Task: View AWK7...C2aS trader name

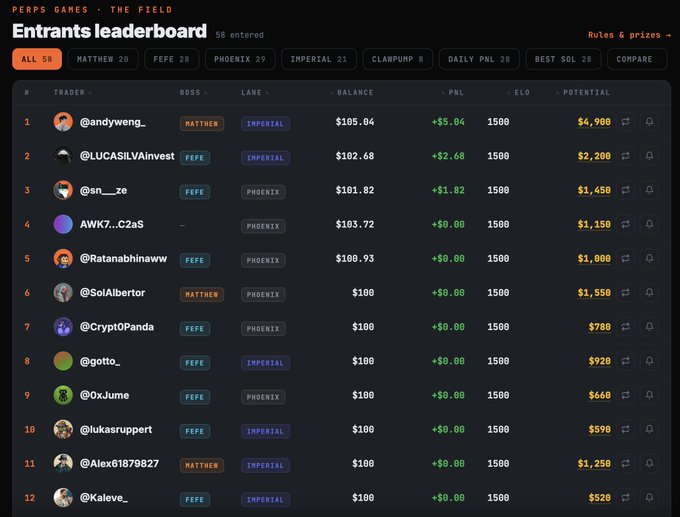Action: tap(111, 224)
